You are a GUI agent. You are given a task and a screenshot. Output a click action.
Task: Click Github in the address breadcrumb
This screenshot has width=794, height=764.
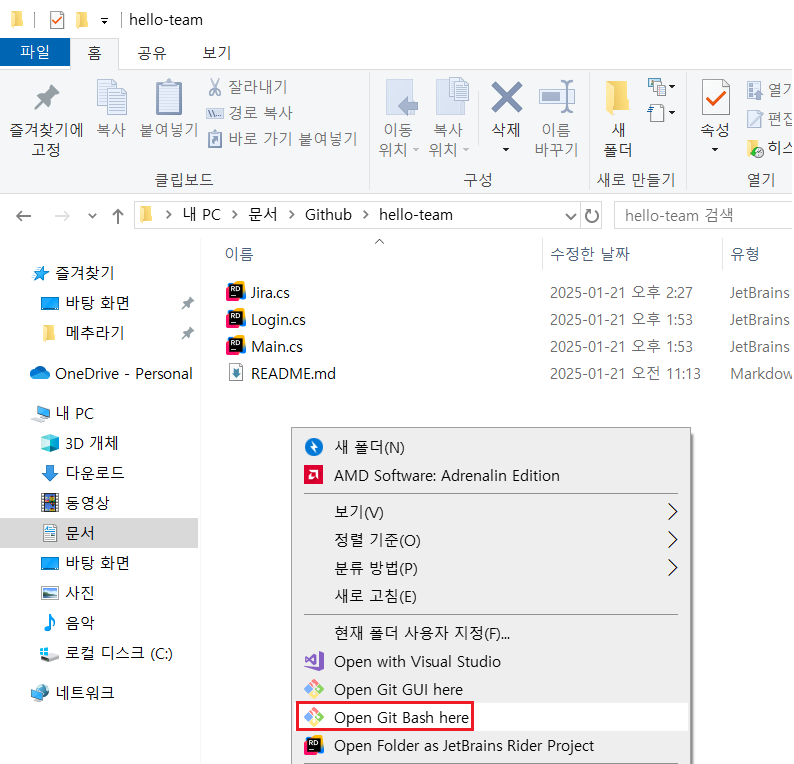click(328, 215)
